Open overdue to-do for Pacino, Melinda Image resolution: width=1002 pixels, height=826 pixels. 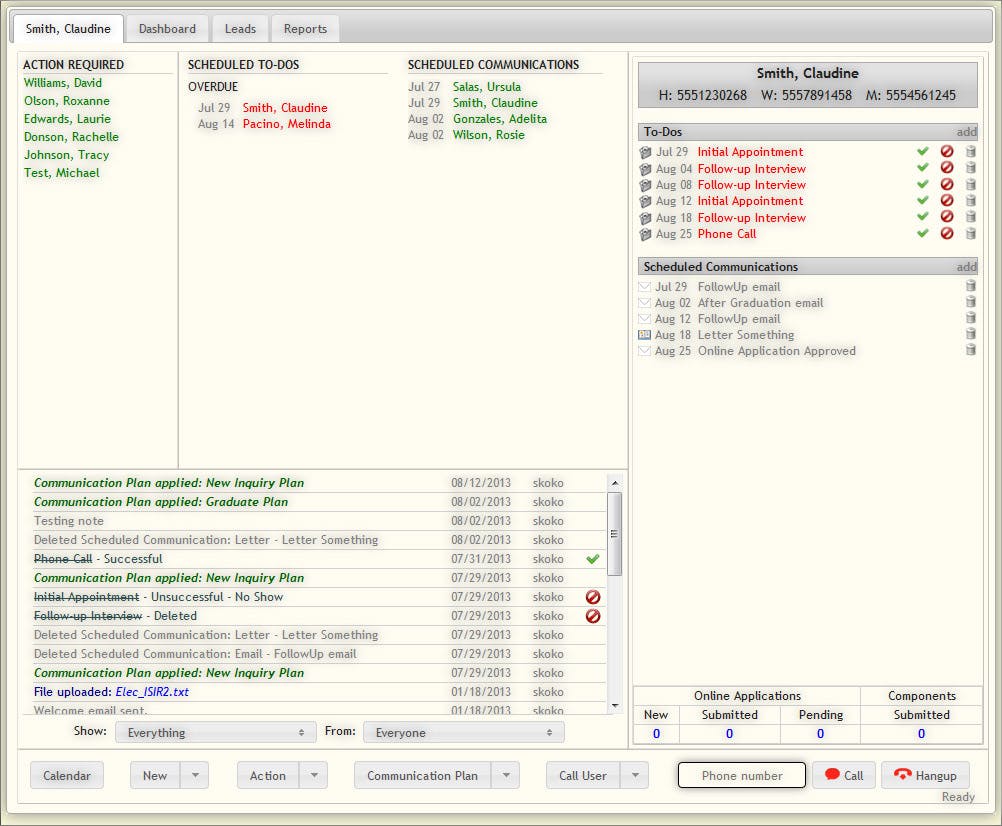point(287,123)
